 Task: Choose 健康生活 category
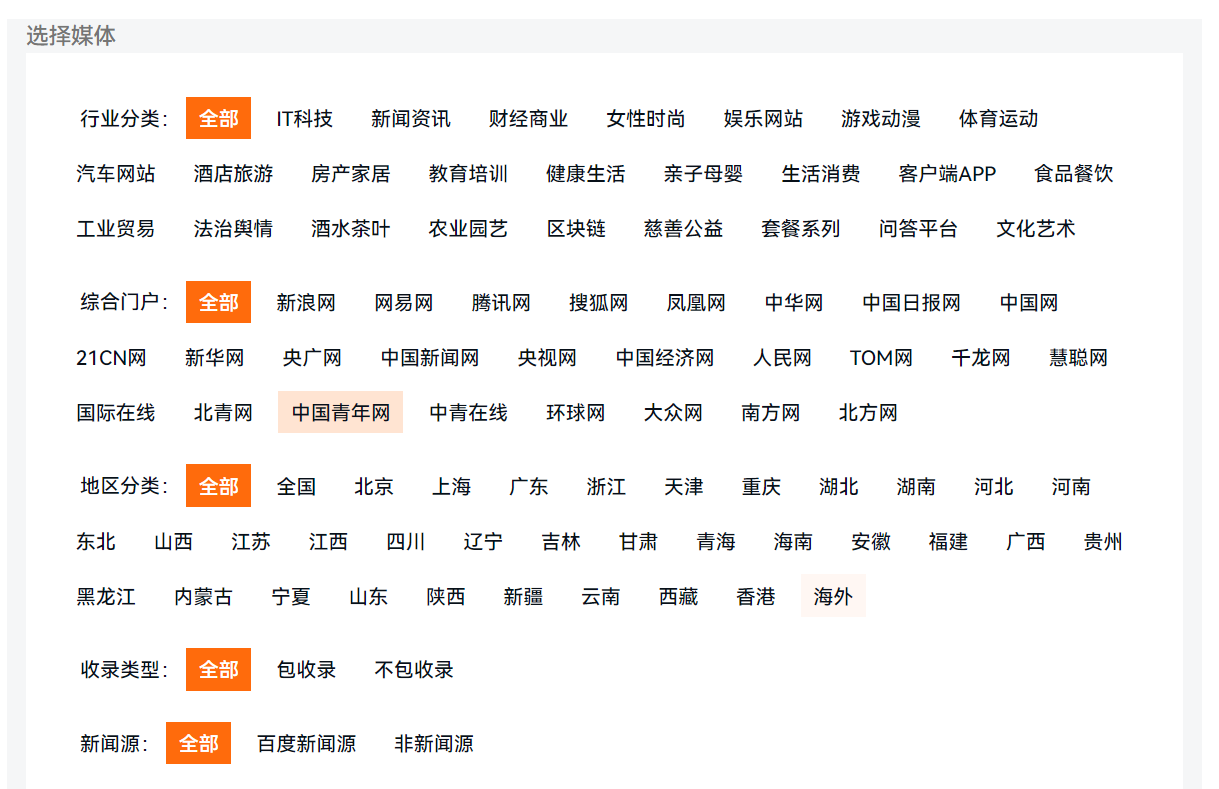[586, 173]
